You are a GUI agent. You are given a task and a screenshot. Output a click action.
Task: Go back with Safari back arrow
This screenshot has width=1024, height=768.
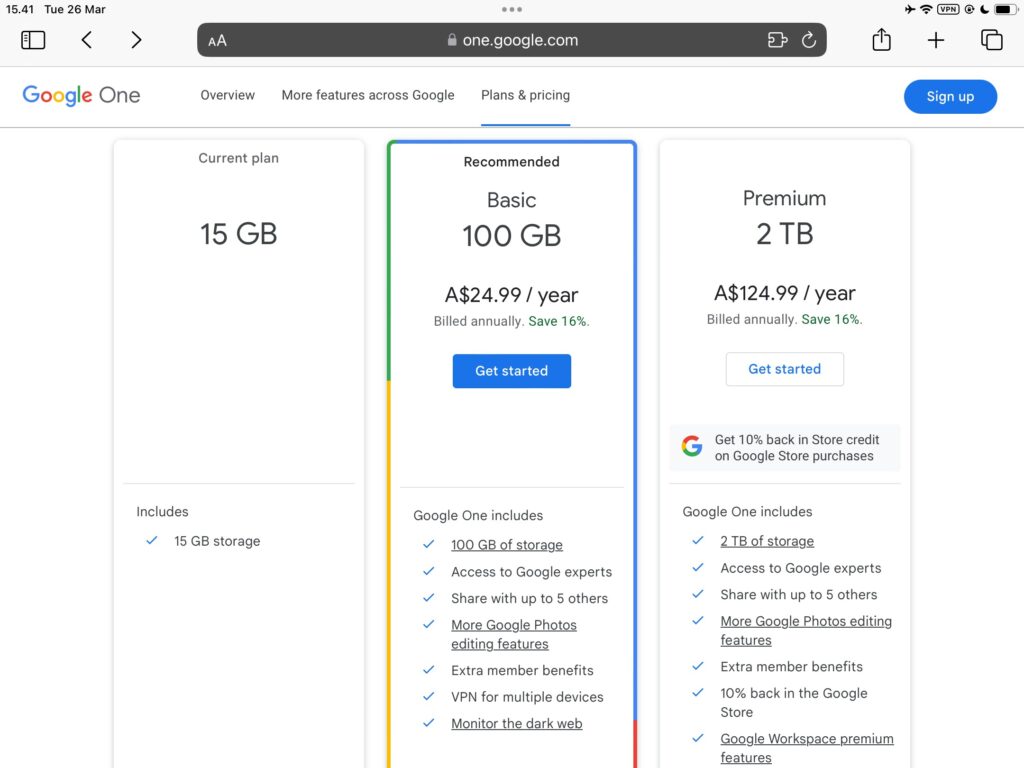[86, 40]
